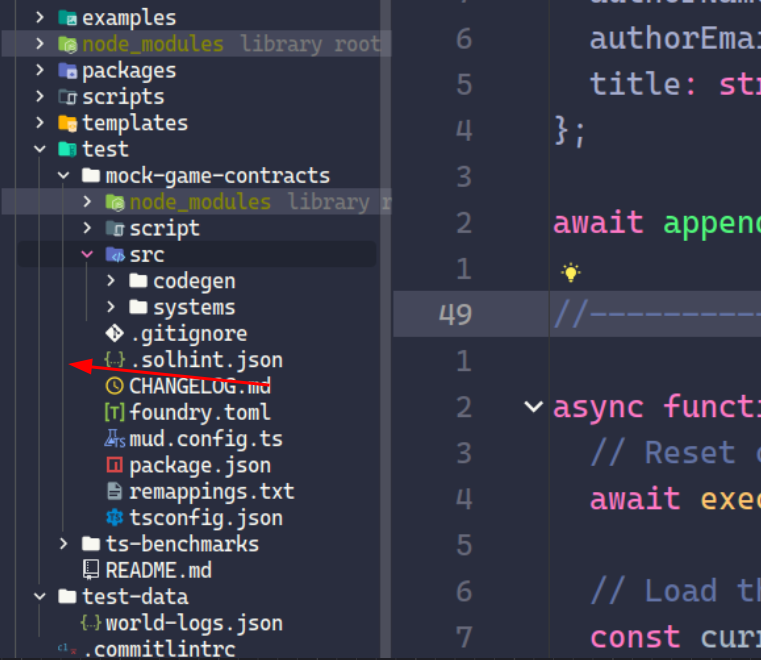Click the 'title' property in editor
Viewport: 761px width, 660px height.
pos(635,84)
